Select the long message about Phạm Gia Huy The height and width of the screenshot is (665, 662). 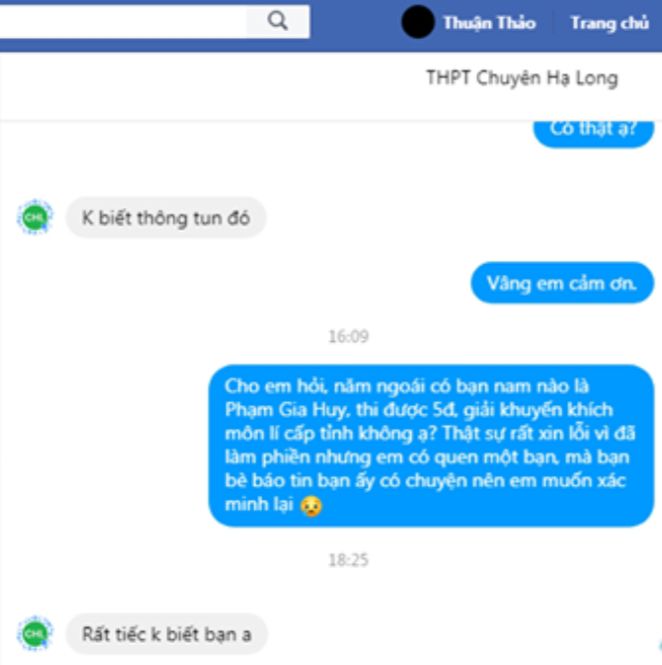[431, 445]
